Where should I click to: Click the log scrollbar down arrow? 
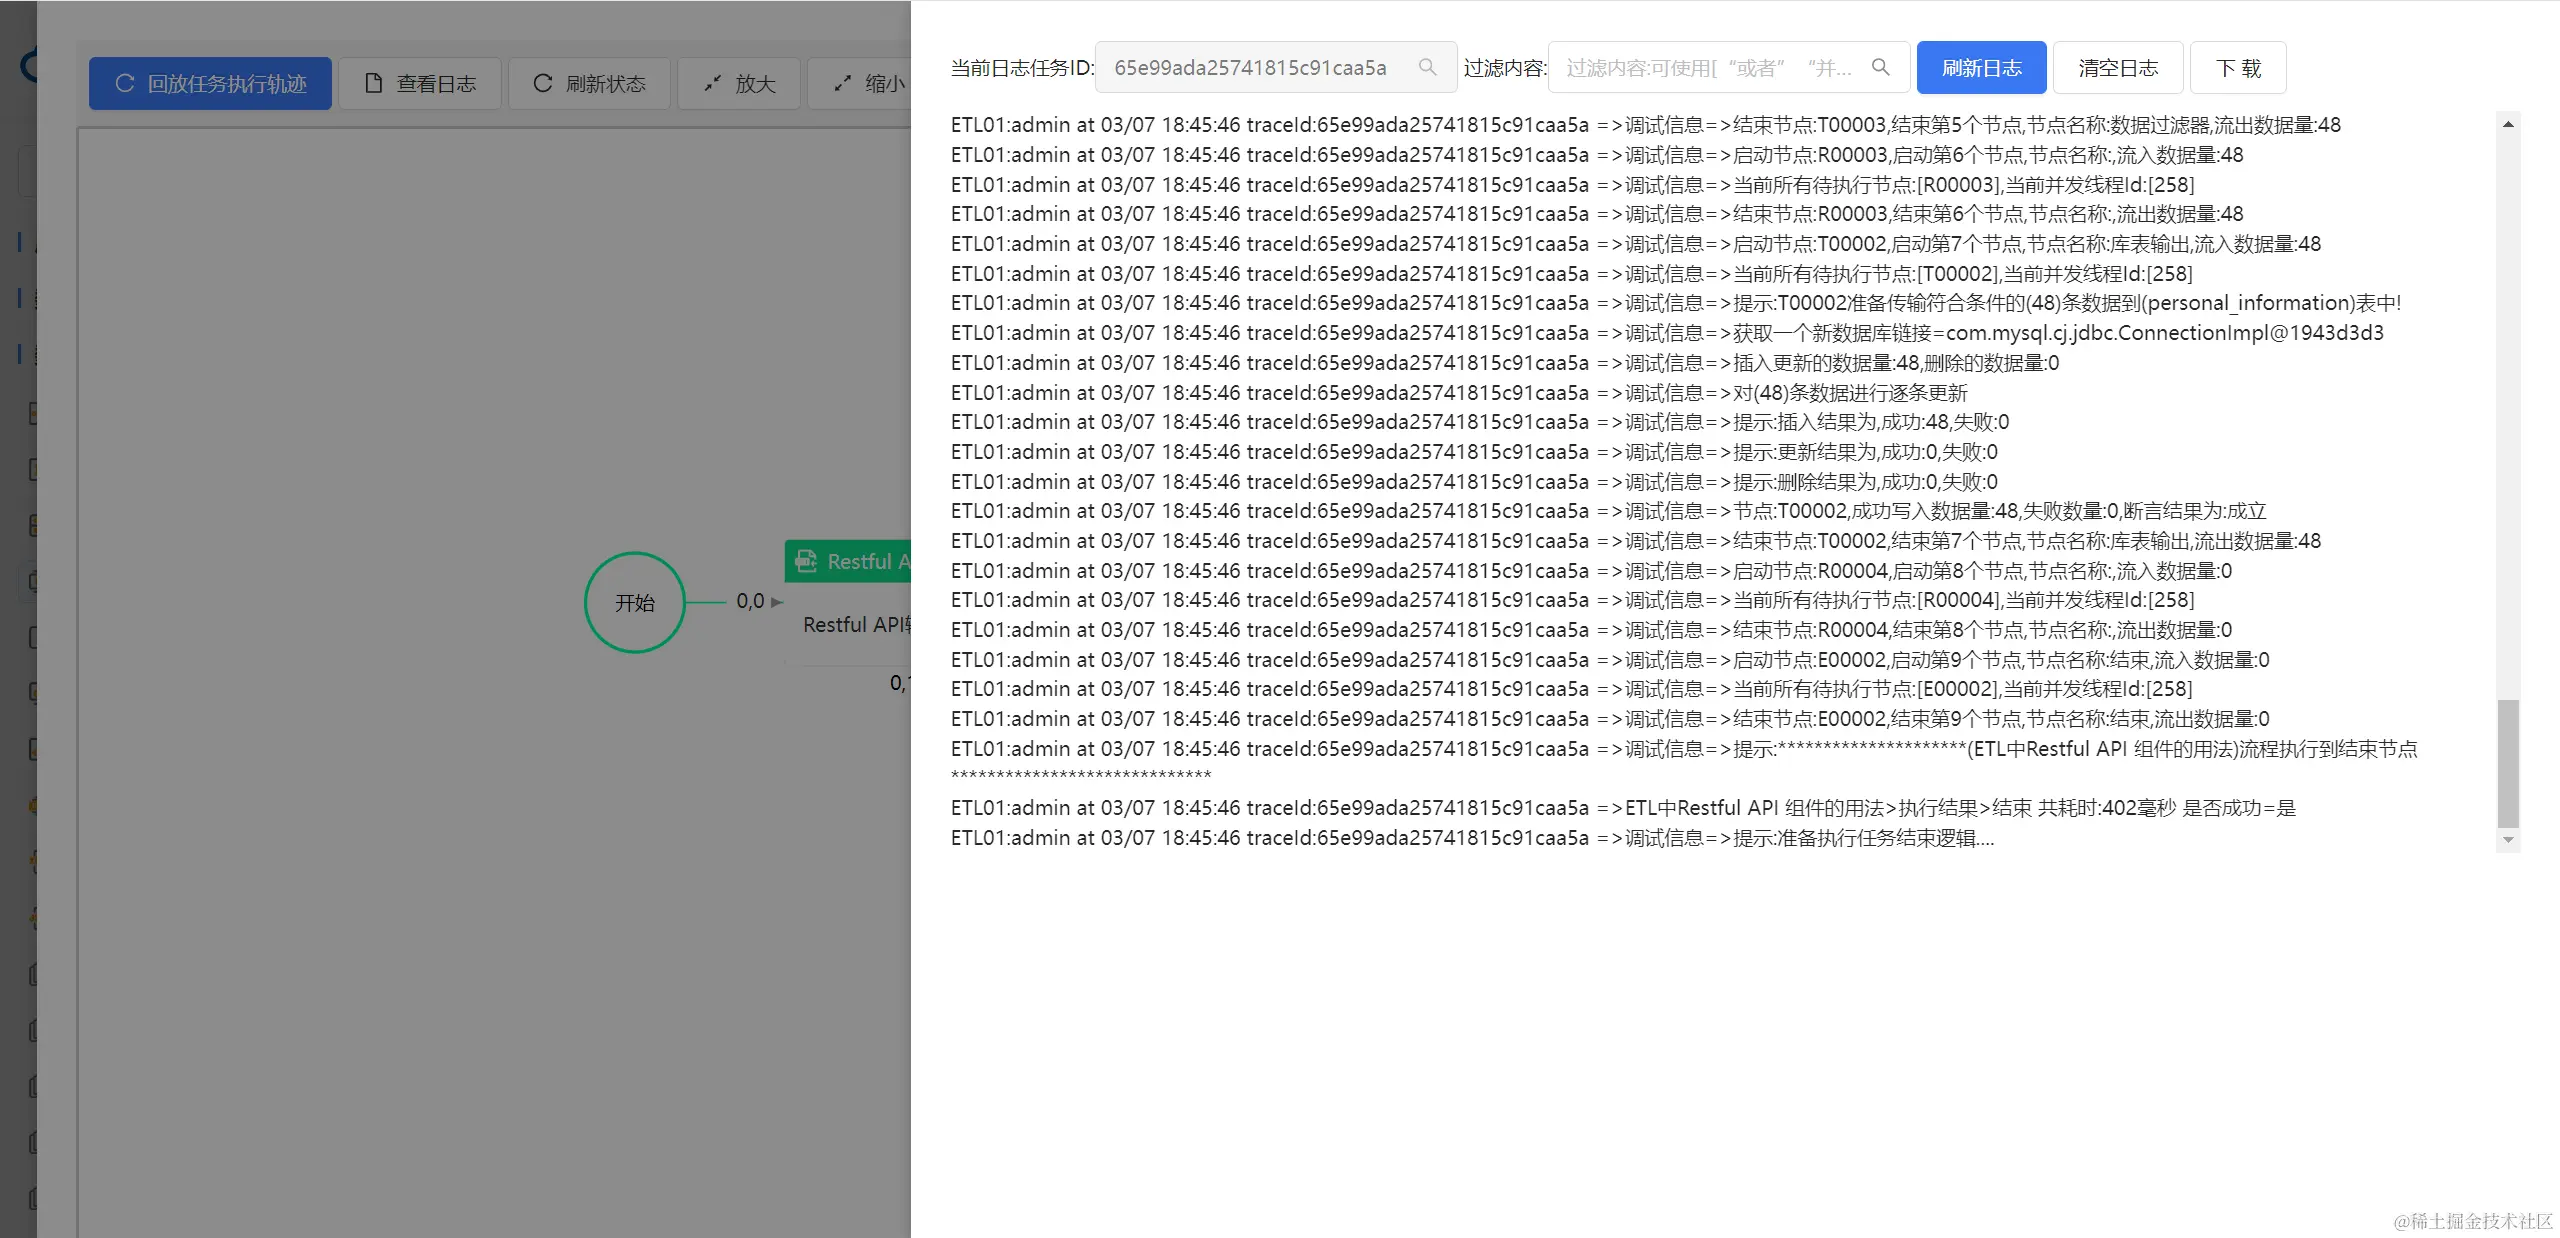click(2508, 840)
